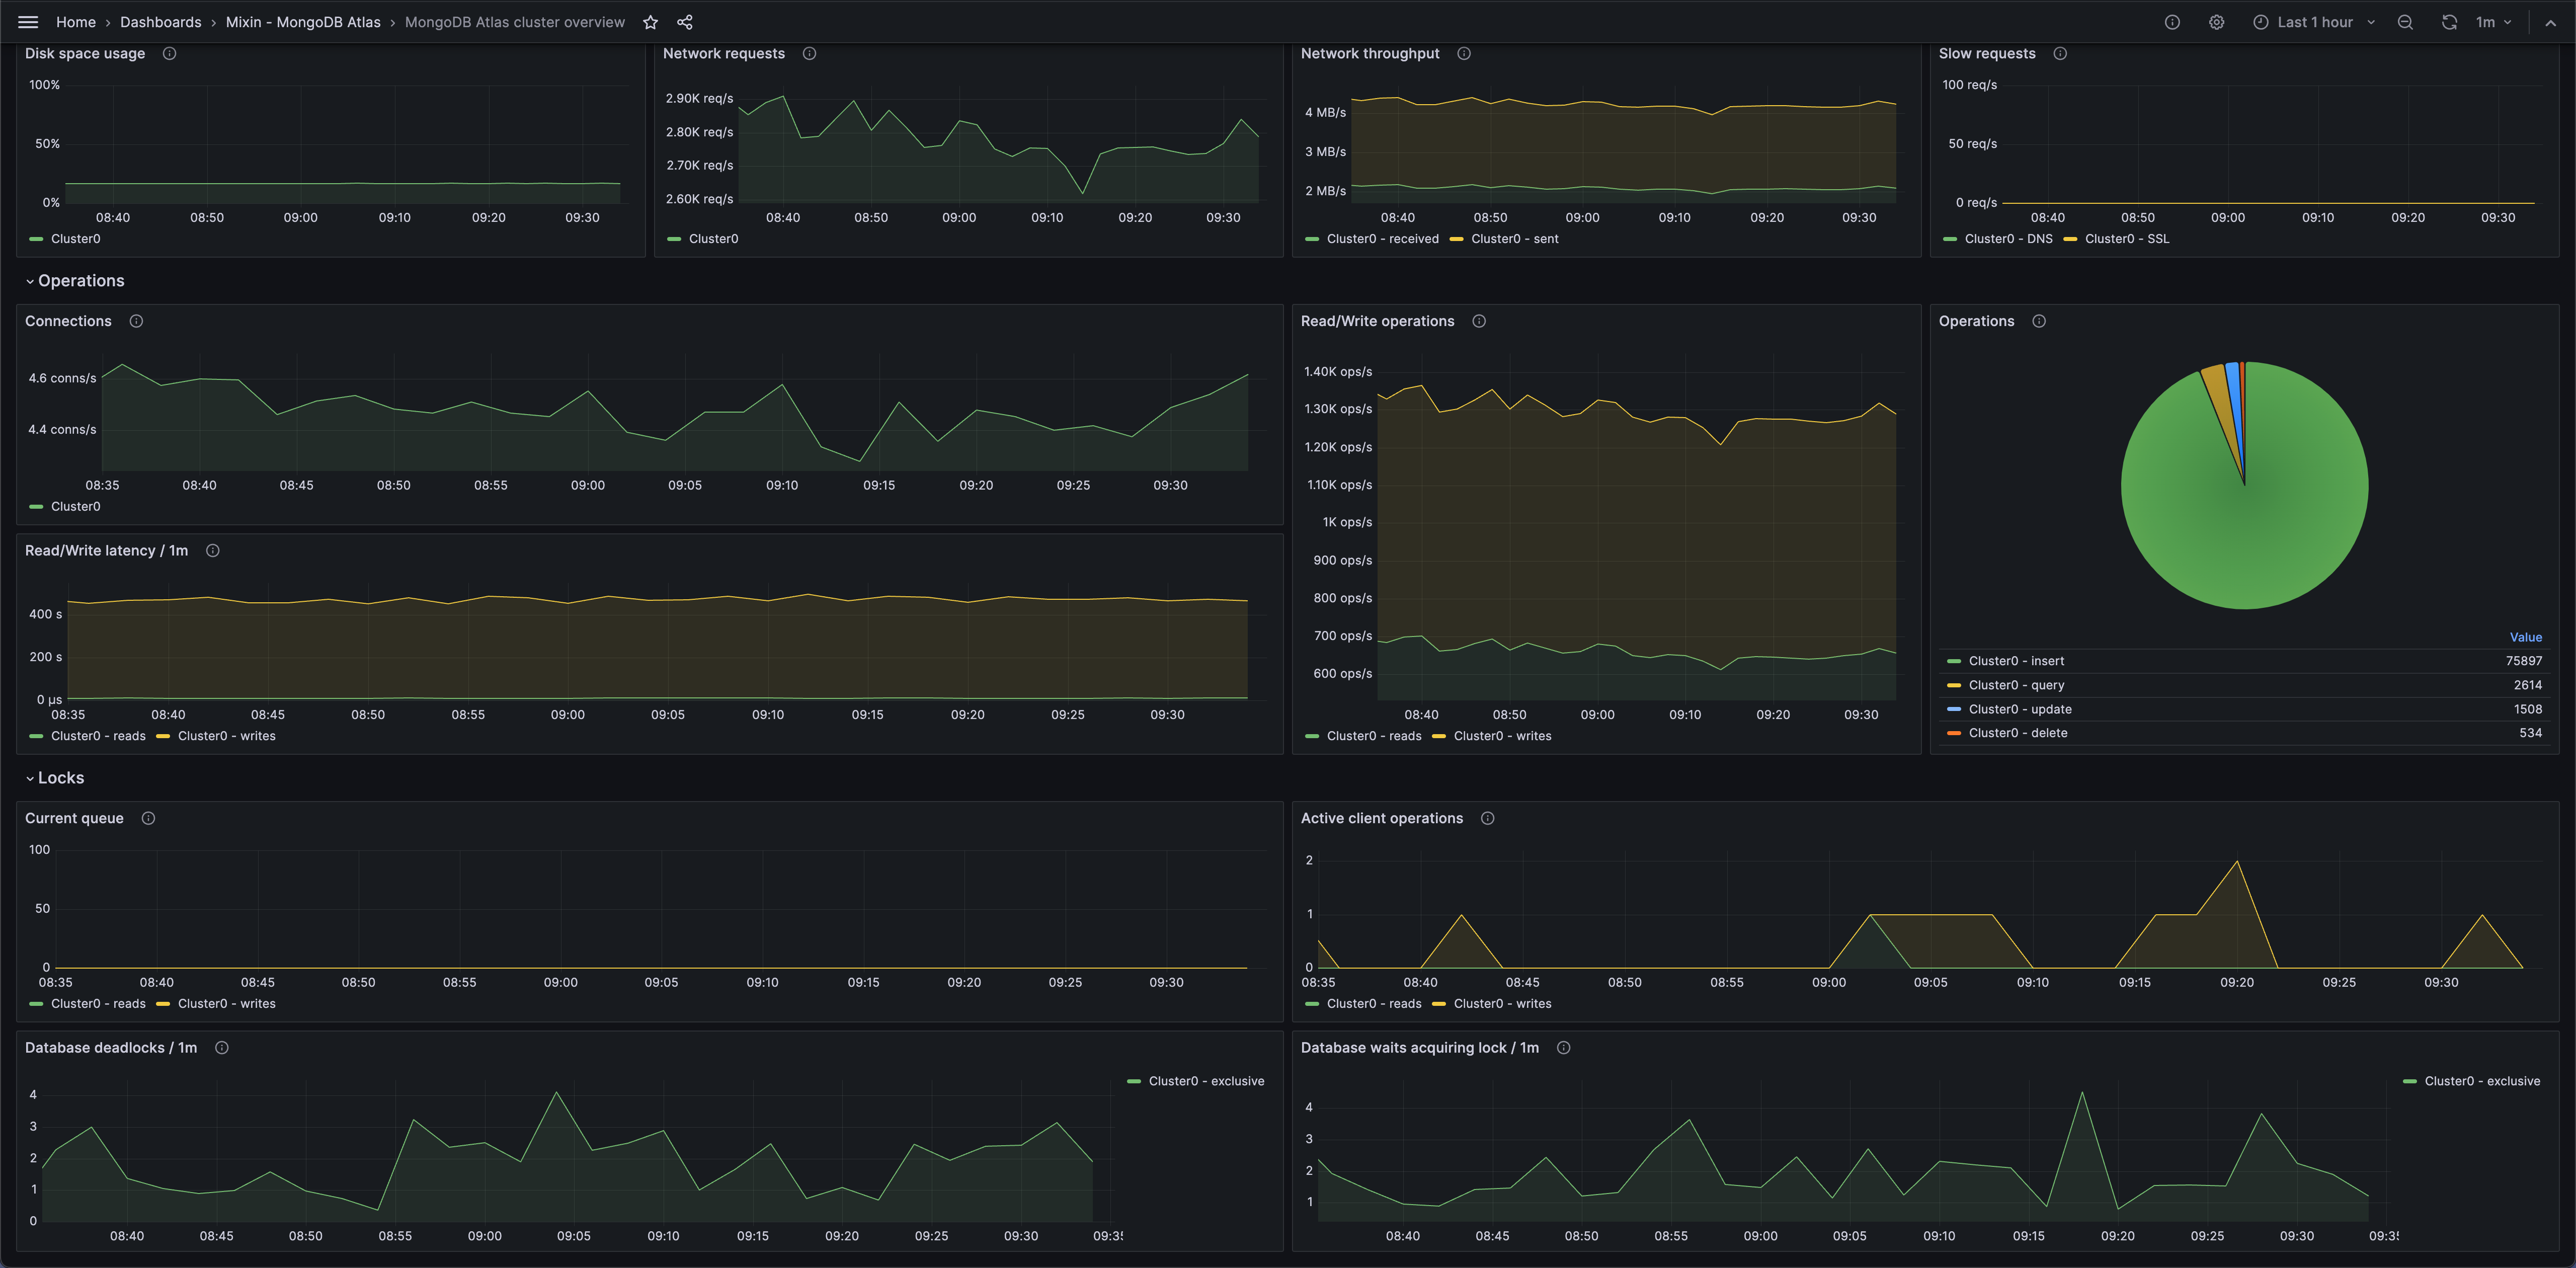View info for Slow requests panel
Screen dimensions: 2576x1268
pos(2060,54)
